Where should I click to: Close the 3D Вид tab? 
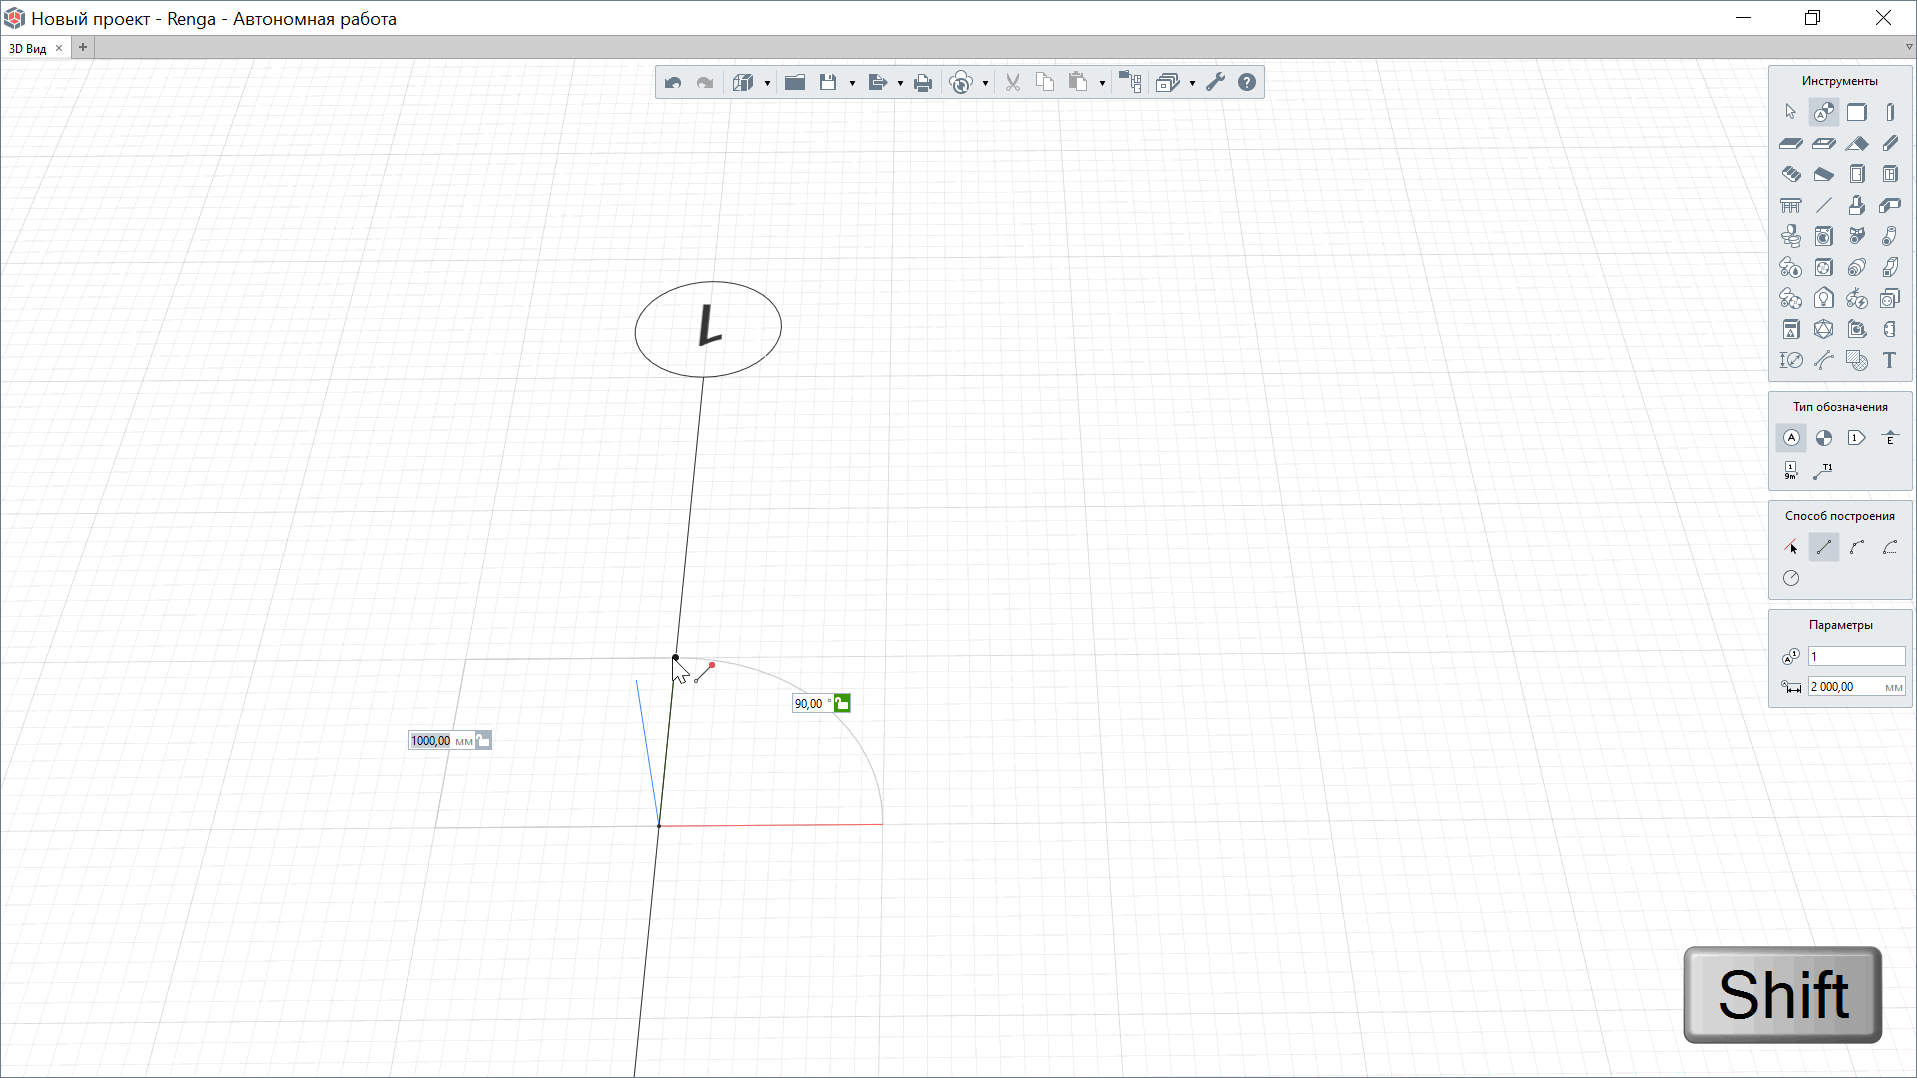(59, 48)
